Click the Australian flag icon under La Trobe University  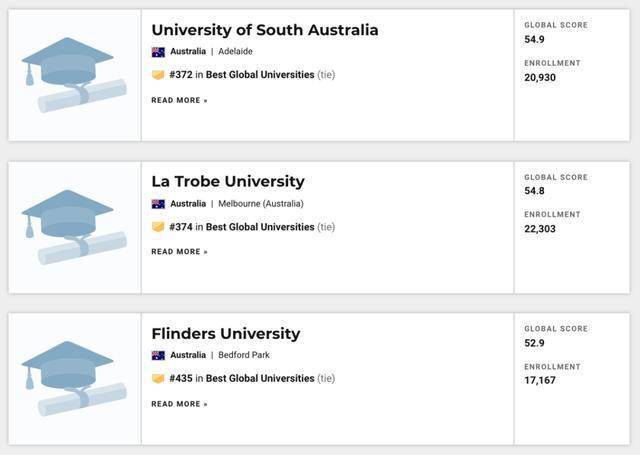coord(158,204)
